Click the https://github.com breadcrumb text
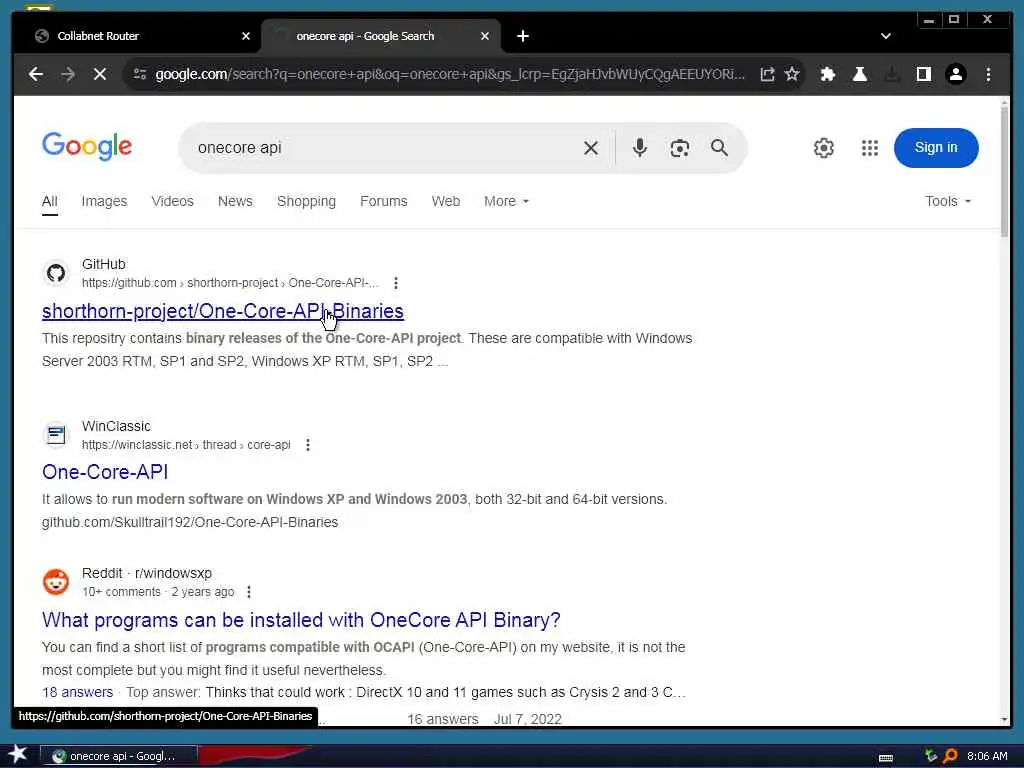The width and height of the screenshot is (1024, 768). pyautogui.click(x=129, y=283)
